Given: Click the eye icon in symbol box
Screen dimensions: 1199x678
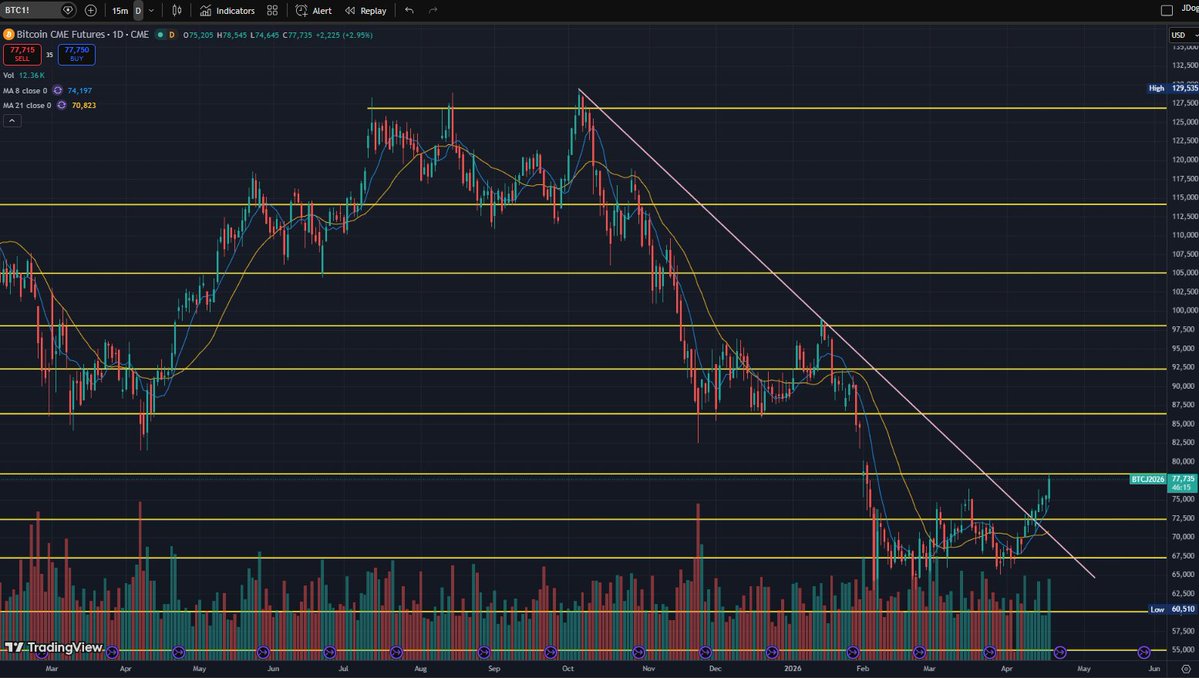Looking at the screenshot, I should coord(67,10).
